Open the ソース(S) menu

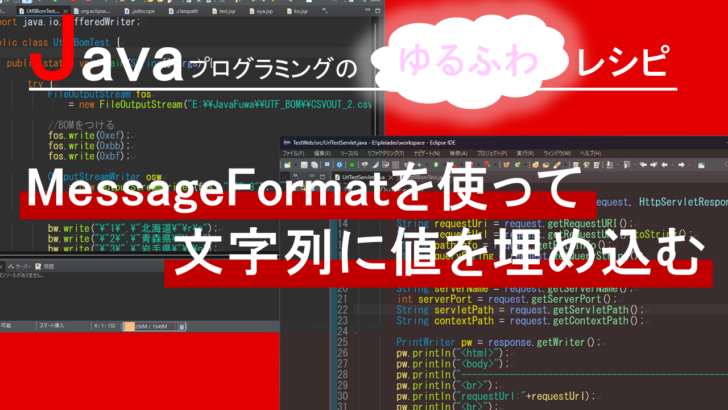pos(349,153)
